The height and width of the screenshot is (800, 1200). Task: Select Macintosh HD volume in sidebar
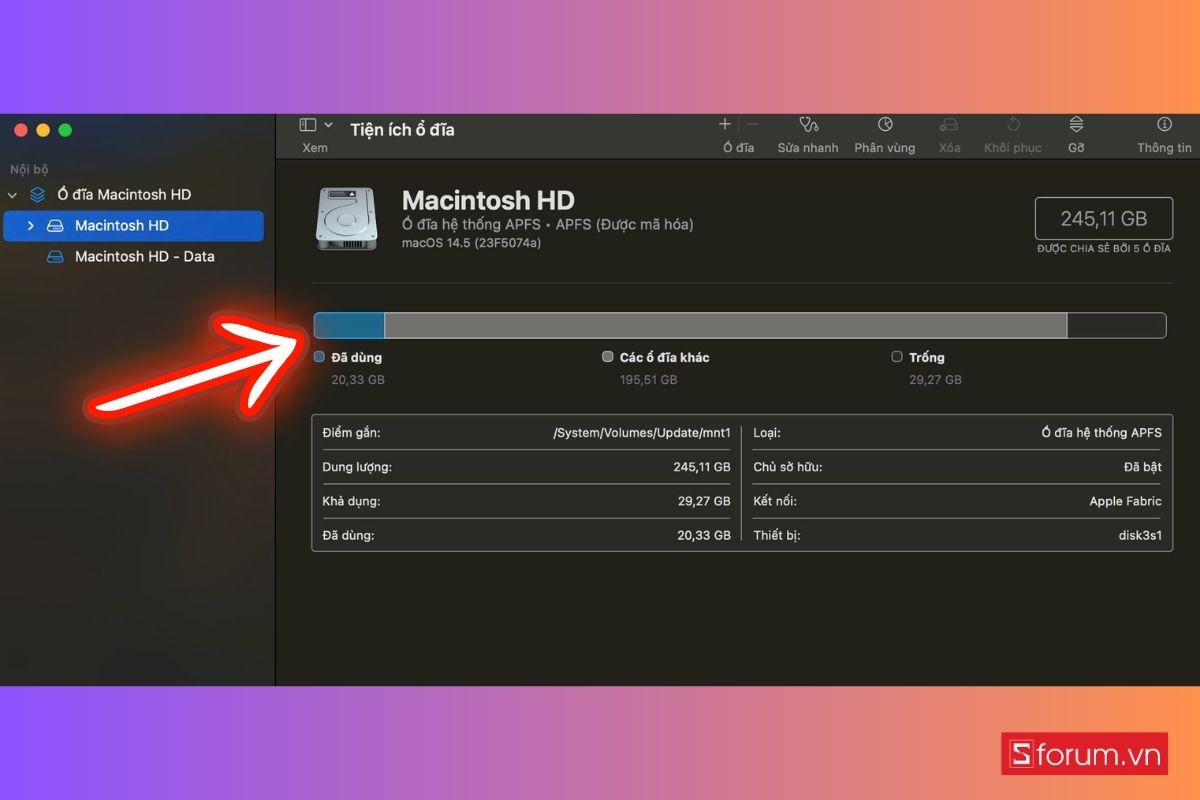(x=134, y=226)
